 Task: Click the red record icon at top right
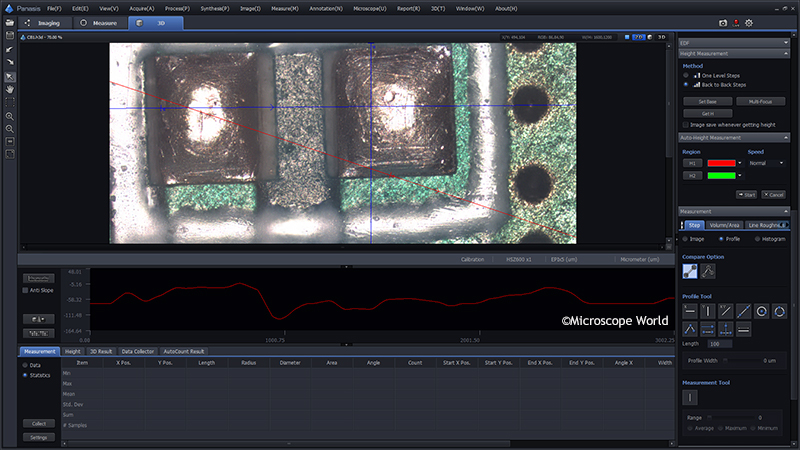click(x=736, y=23)
